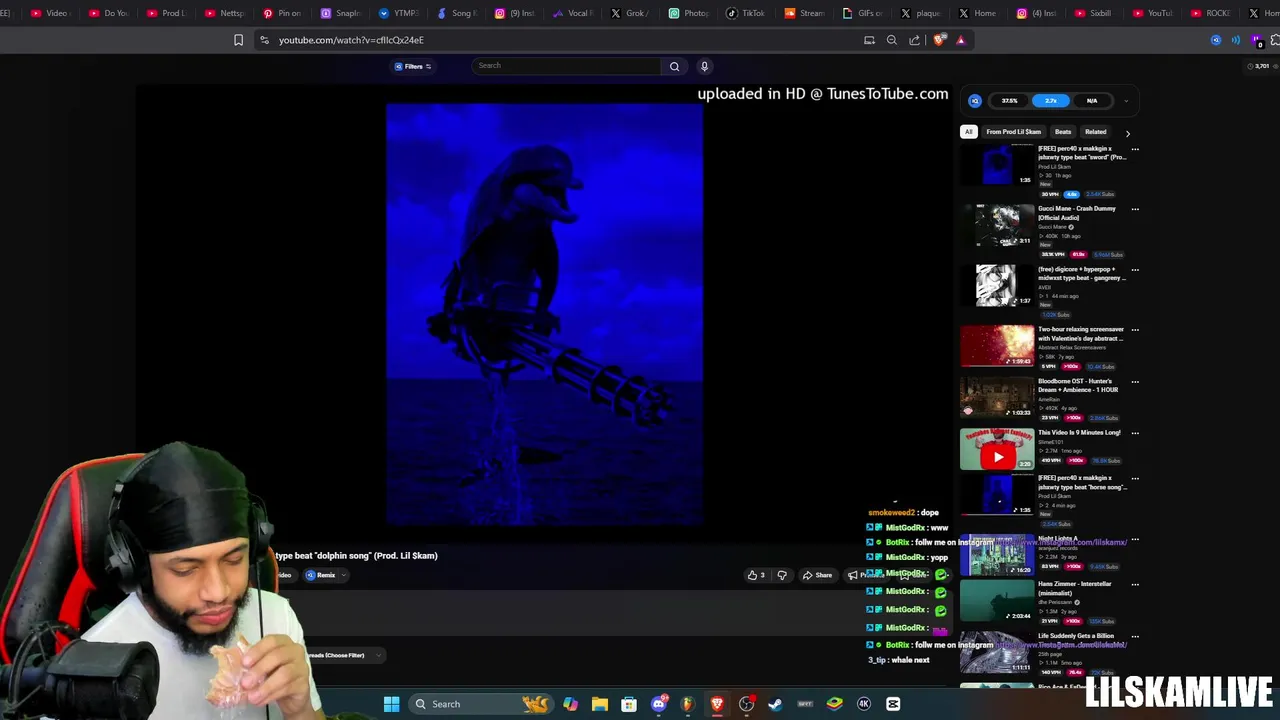1280x720 pixels.
Task: Open more options for Hans Zimmer Interstellar
Action: [x=1135, y=584]
